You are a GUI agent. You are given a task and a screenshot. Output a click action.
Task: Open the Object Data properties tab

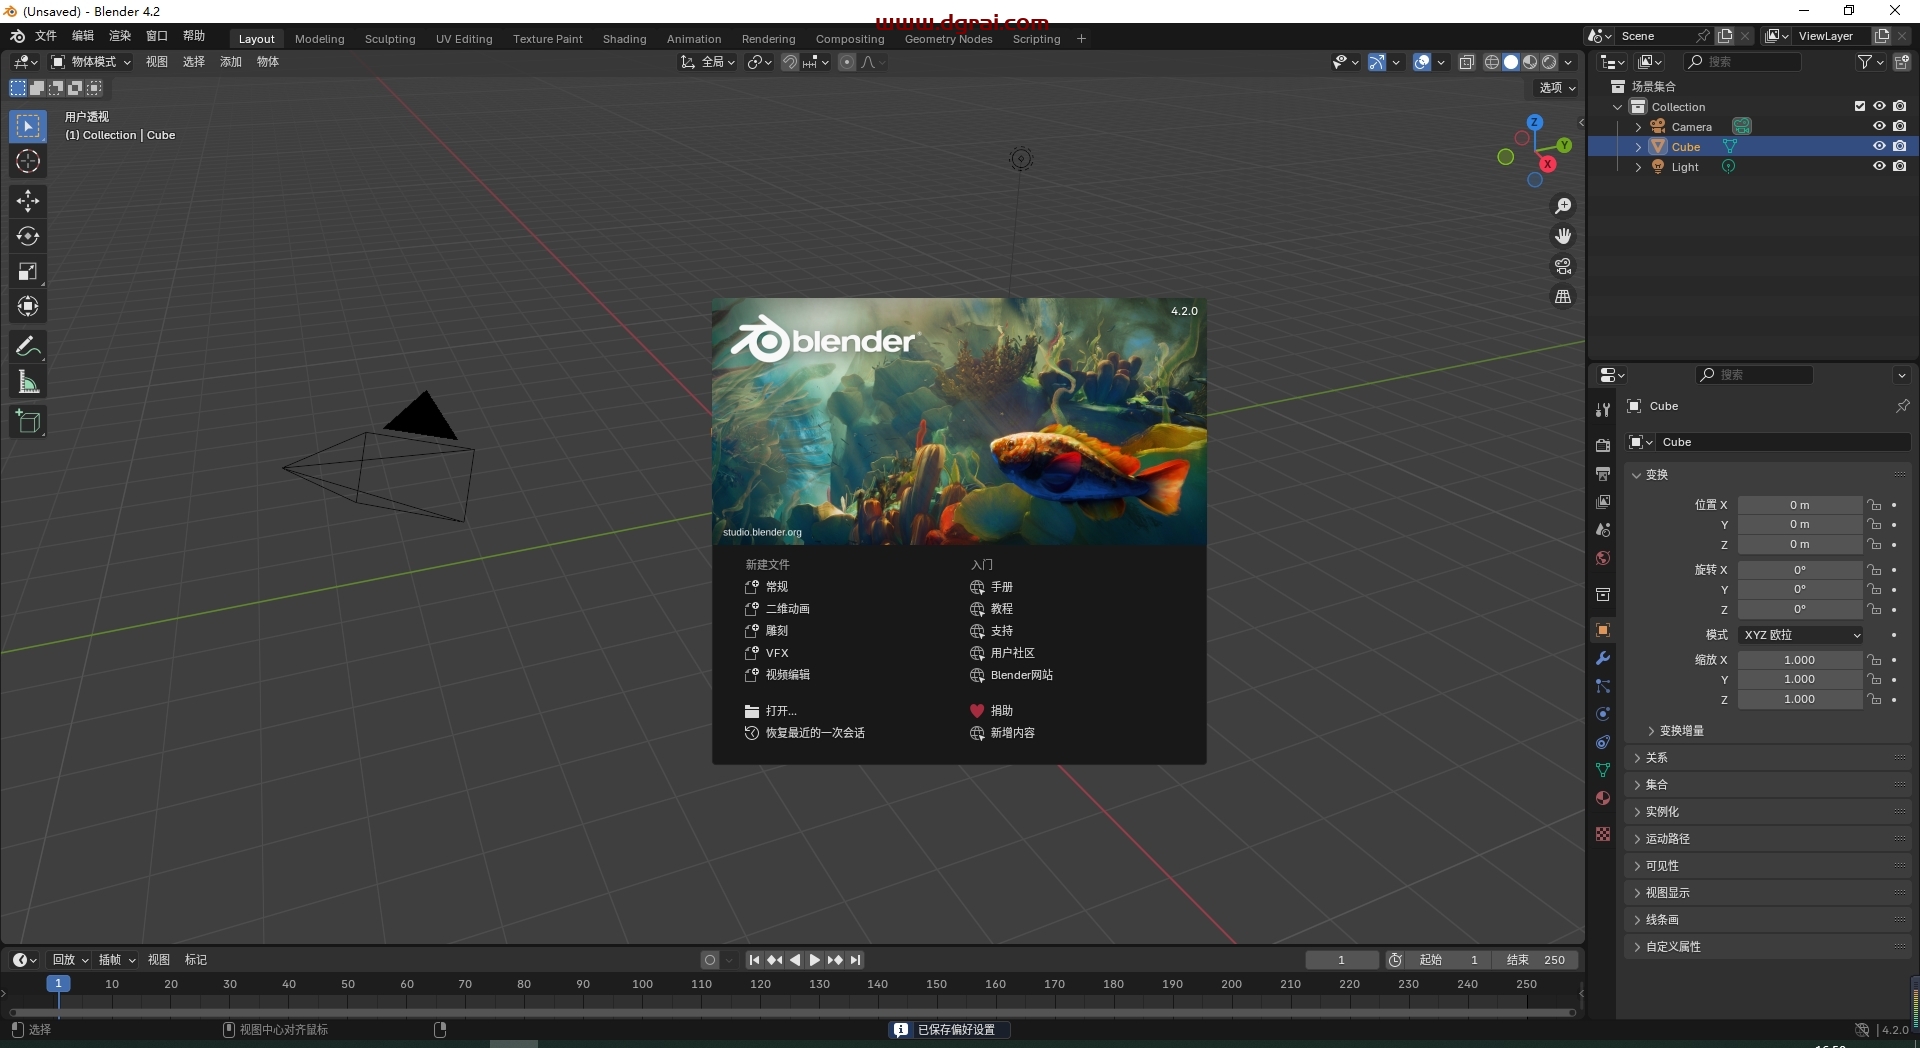pos(1603,770)
